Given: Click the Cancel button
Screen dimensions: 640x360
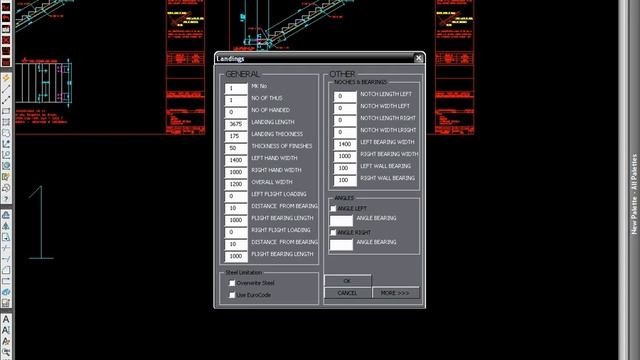Looking at the screenshot, I should [348, 293].
